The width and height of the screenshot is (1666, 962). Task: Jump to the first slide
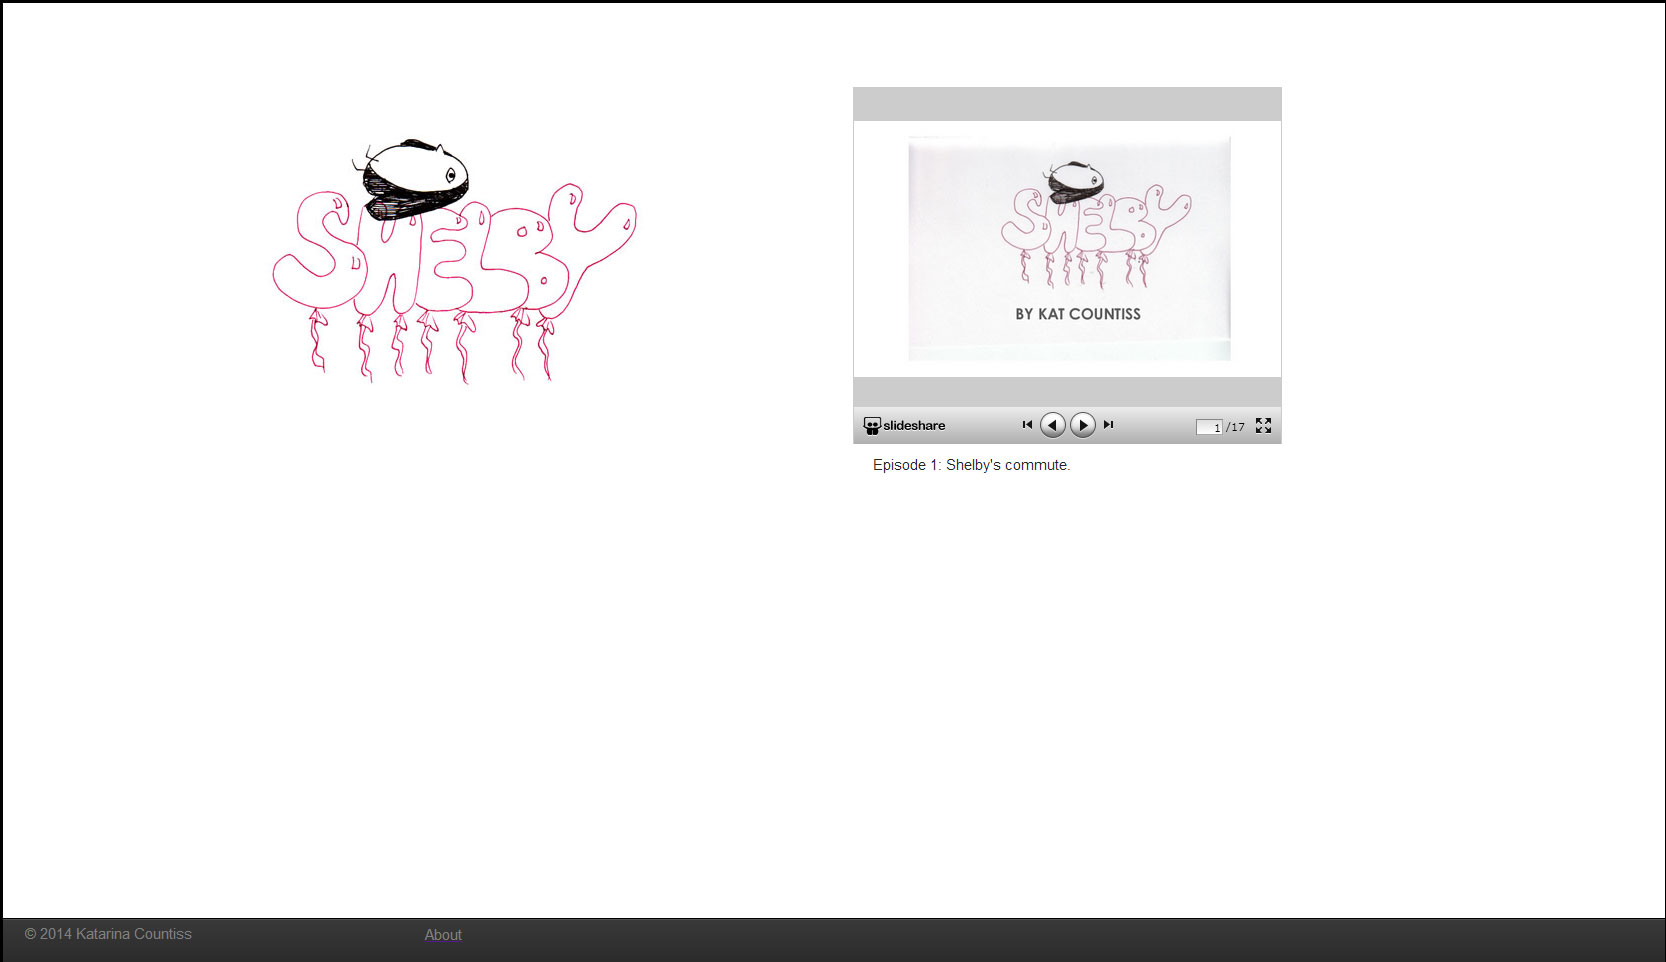1027,425
